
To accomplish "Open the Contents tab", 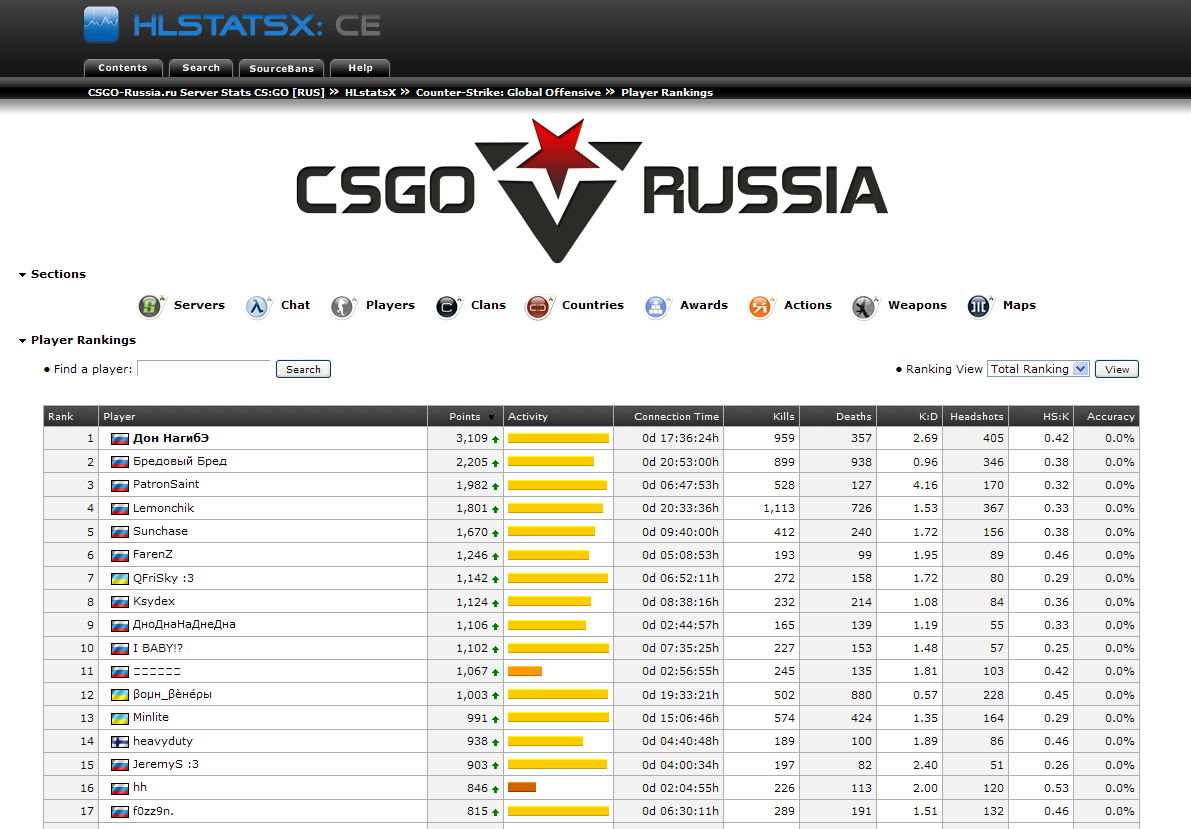I will (x=123, y=68).
